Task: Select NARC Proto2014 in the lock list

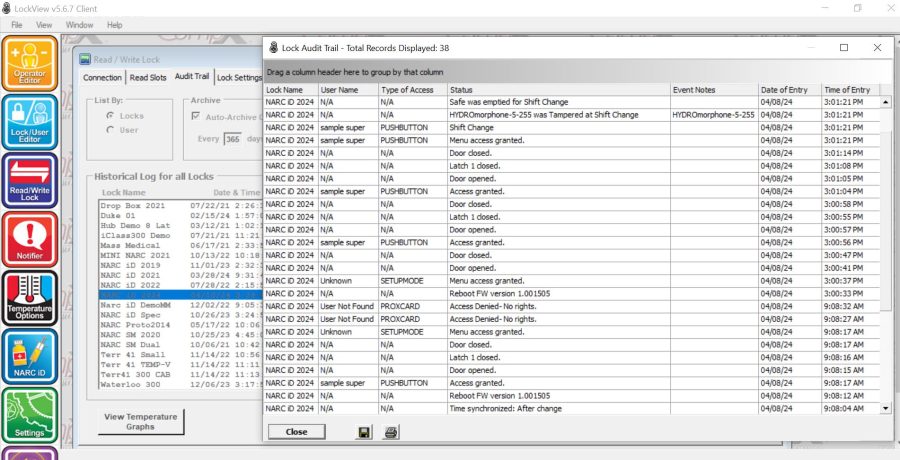Action: tap(180, 325)
